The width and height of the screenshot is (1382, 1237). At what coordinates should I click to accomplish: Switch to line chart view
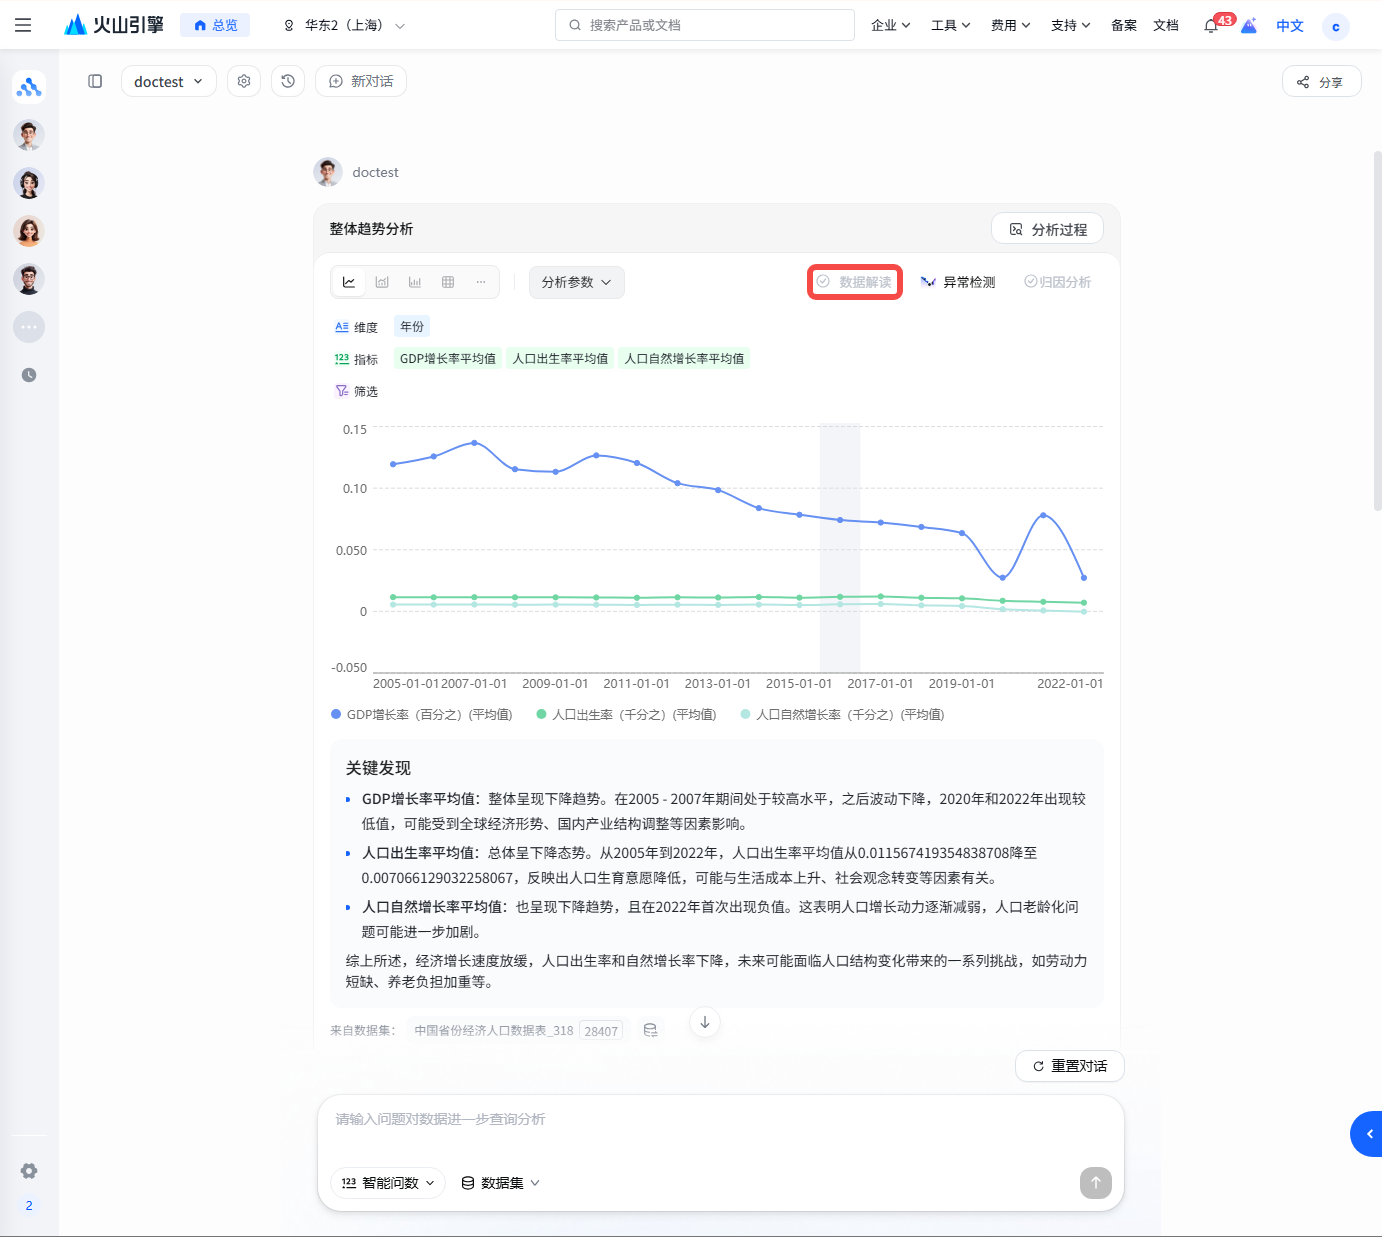click(x=349, y=282)
